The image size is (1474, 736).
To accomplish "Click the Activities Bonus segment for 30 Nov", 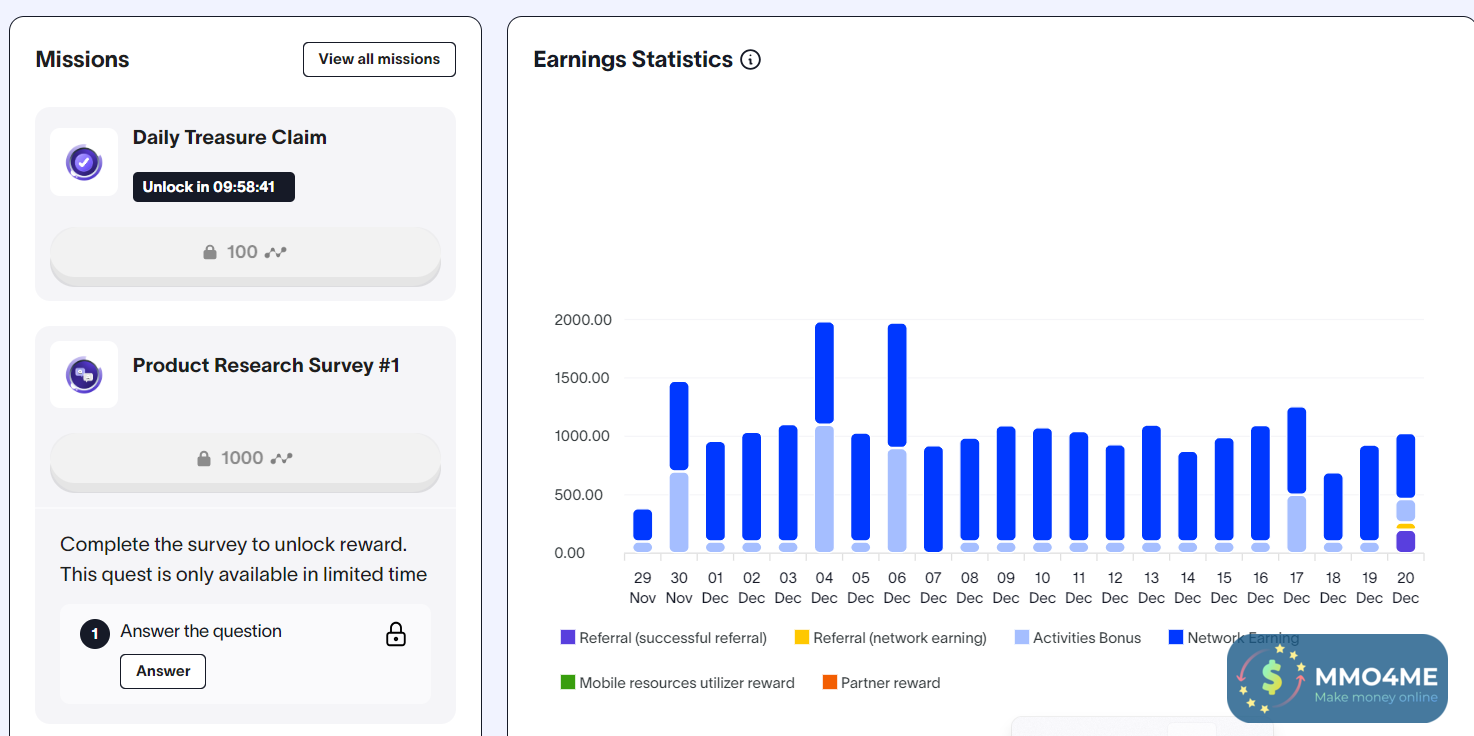I will point(679,512).
